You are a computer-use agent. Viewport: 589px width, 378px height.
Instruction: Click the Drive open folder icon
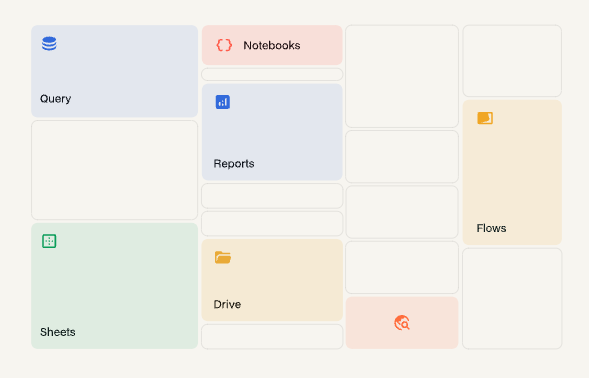click(223, 257)
